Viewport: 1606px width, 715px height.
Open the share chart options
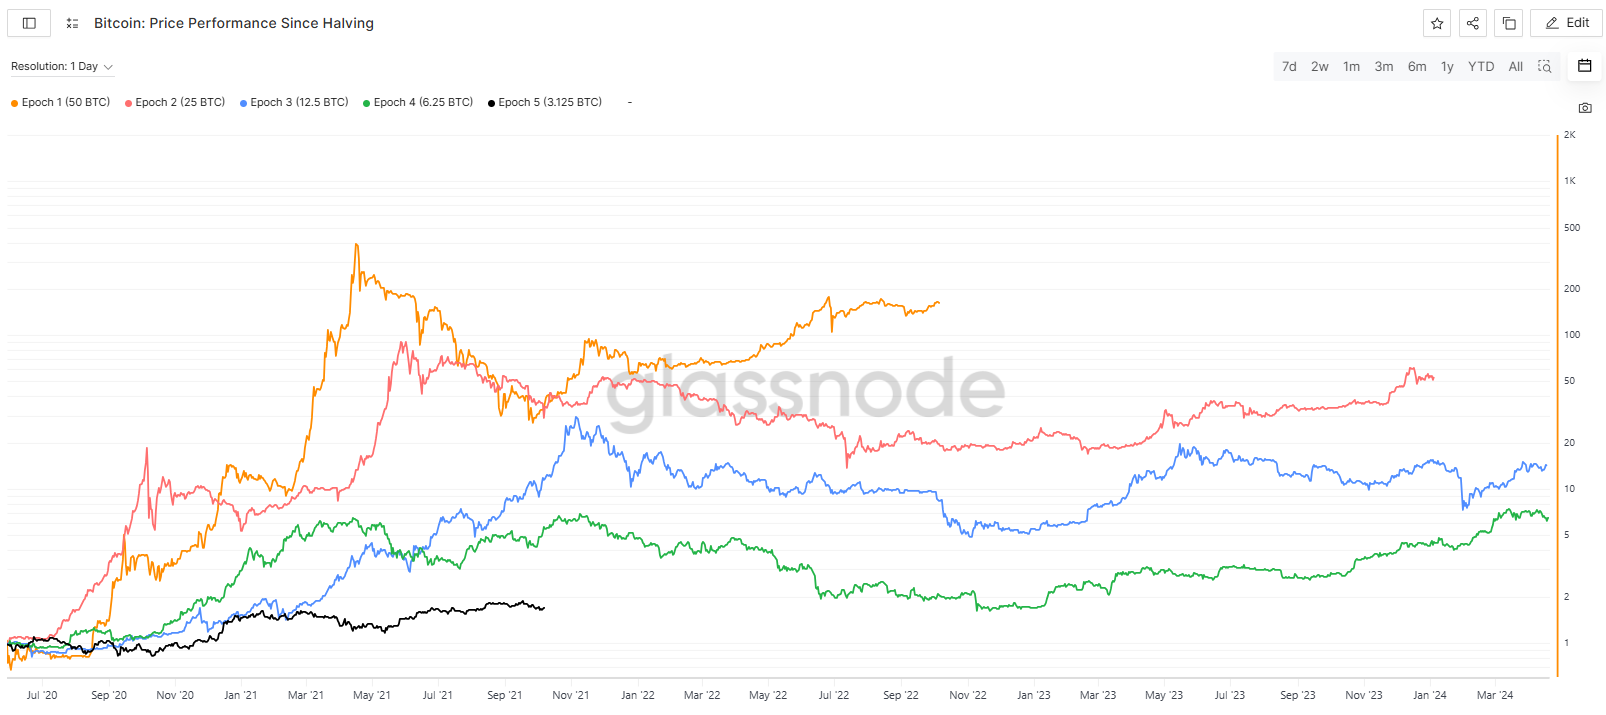[x=1473, y=23]
